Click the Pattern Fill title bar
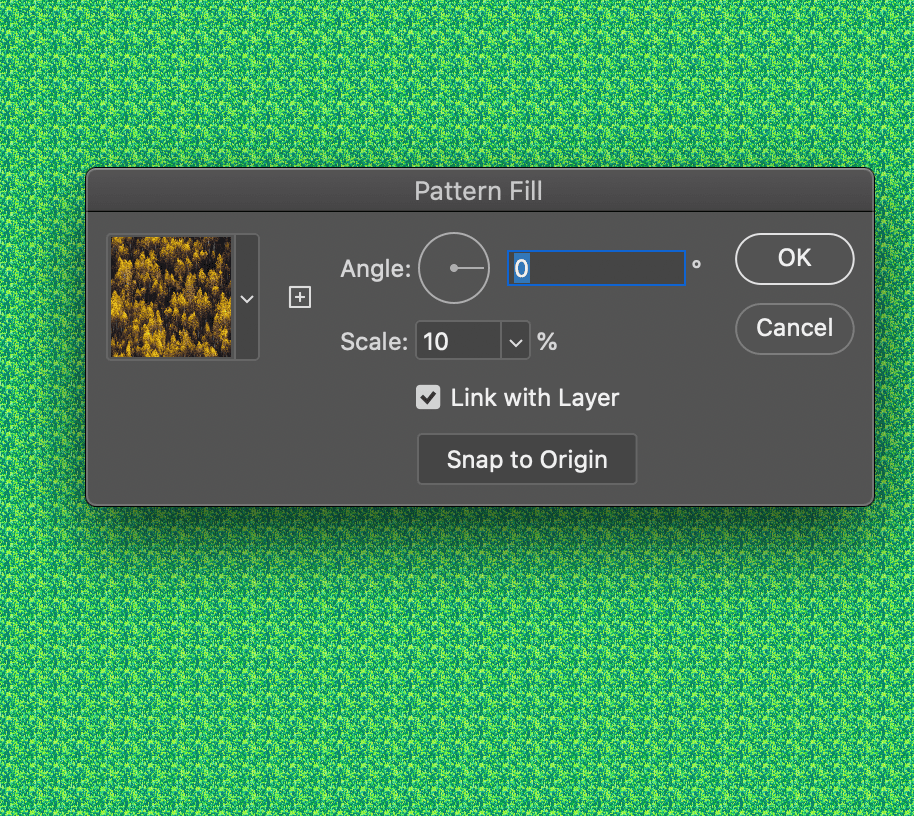 click(479, 190)
